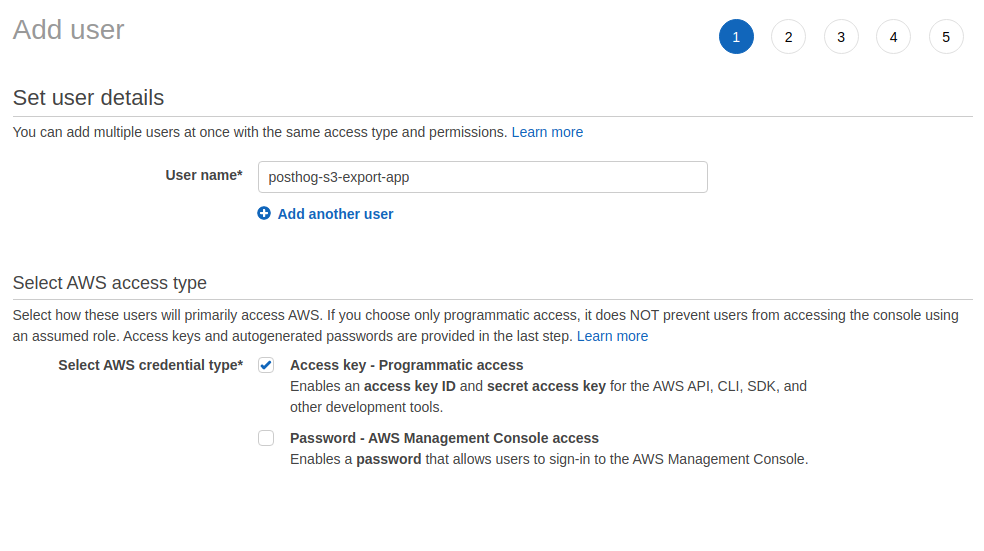This screenshot has height=551, width=984.
Task: Click the Set user details section heading
Action: pyautogui.click(x=88, y=98)
